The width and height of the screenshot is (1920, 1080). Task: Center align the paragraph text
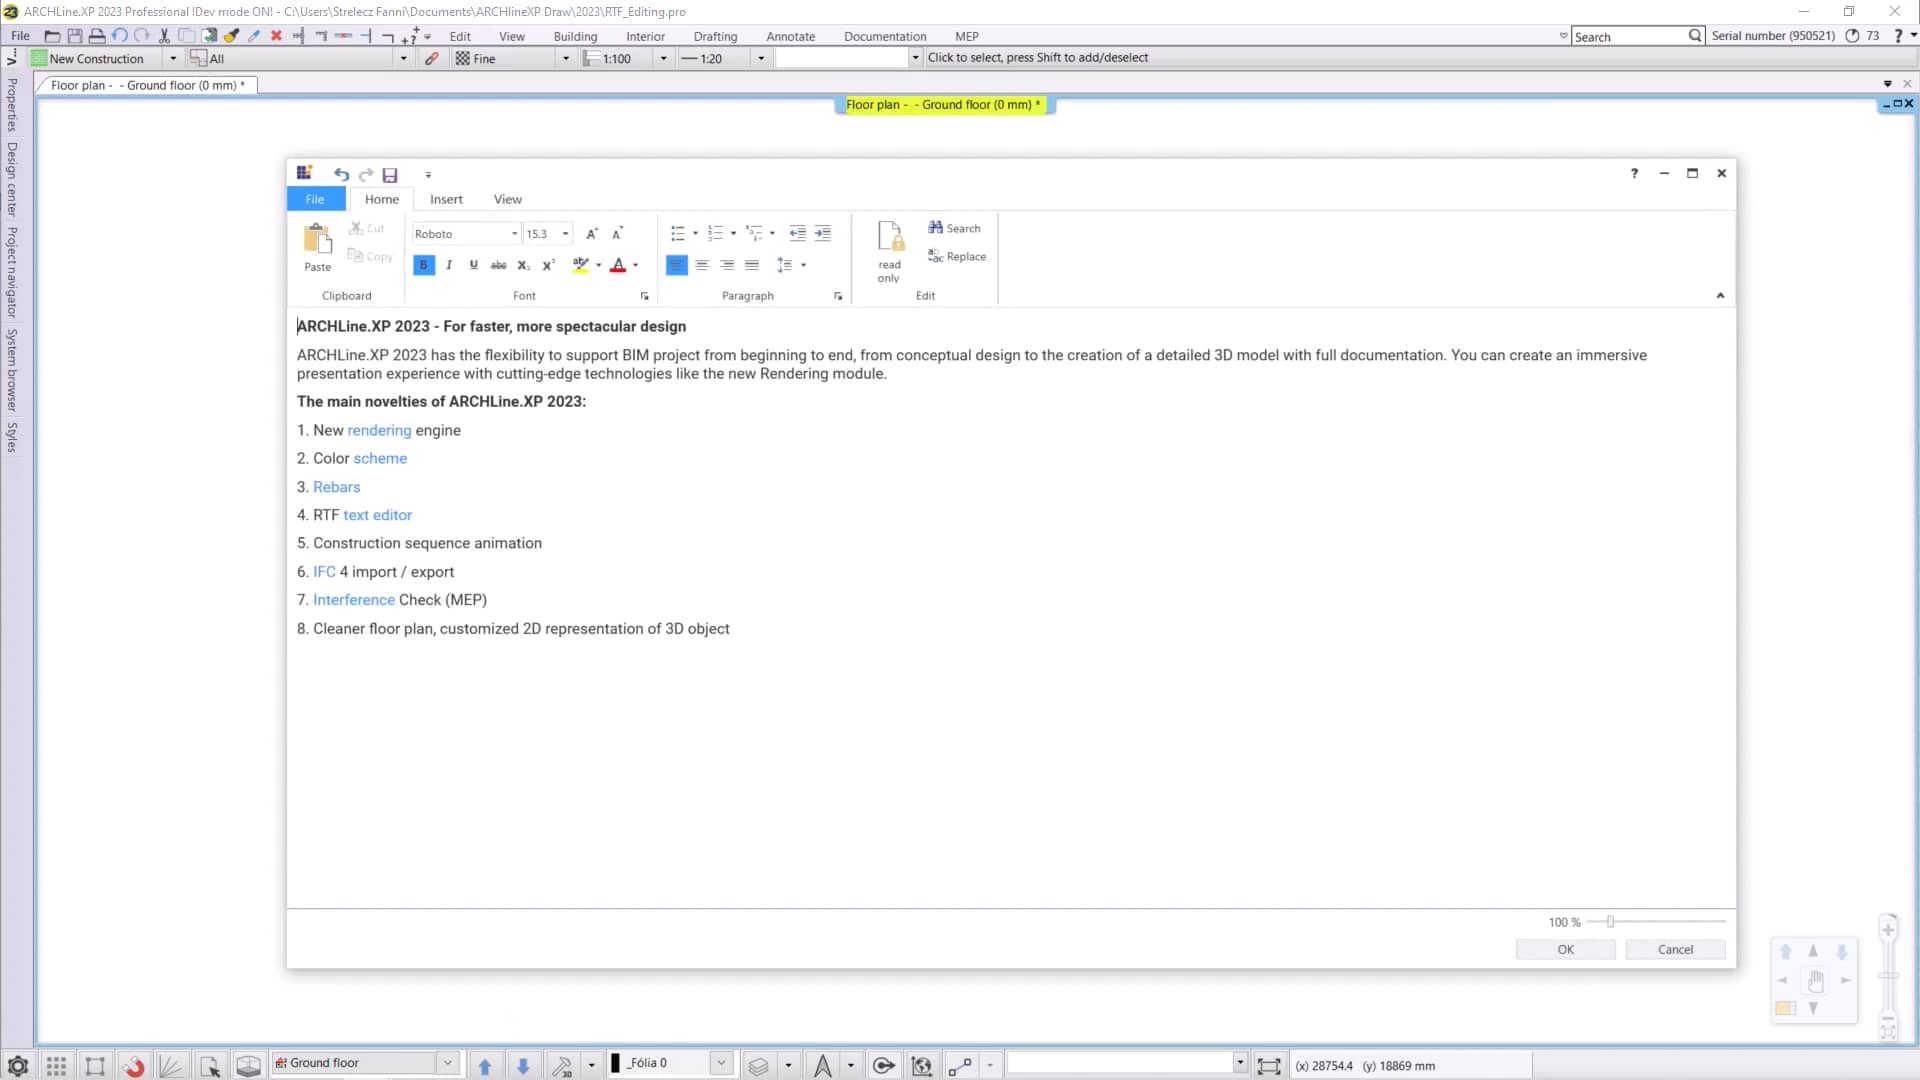tap(702, 265)
